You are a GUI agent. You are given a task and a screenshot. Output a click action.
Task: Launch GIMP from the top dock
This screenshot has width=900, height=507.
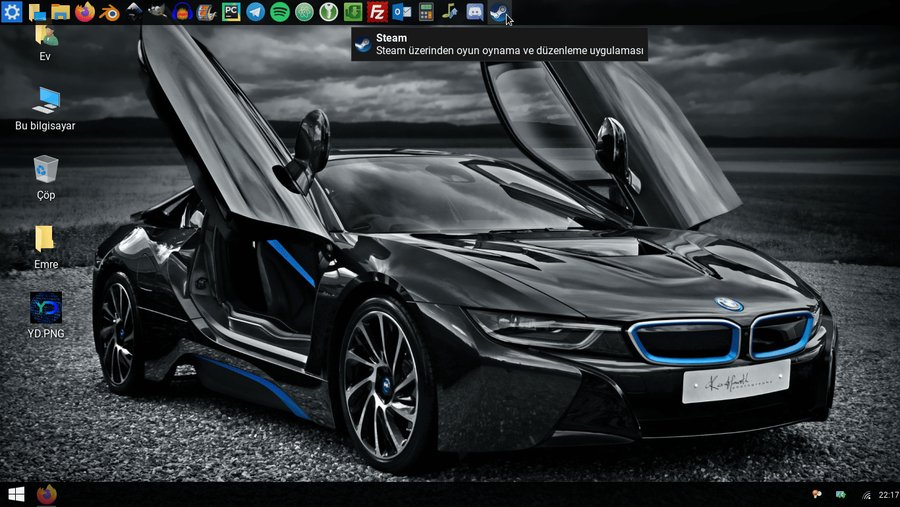pos(158,13)
